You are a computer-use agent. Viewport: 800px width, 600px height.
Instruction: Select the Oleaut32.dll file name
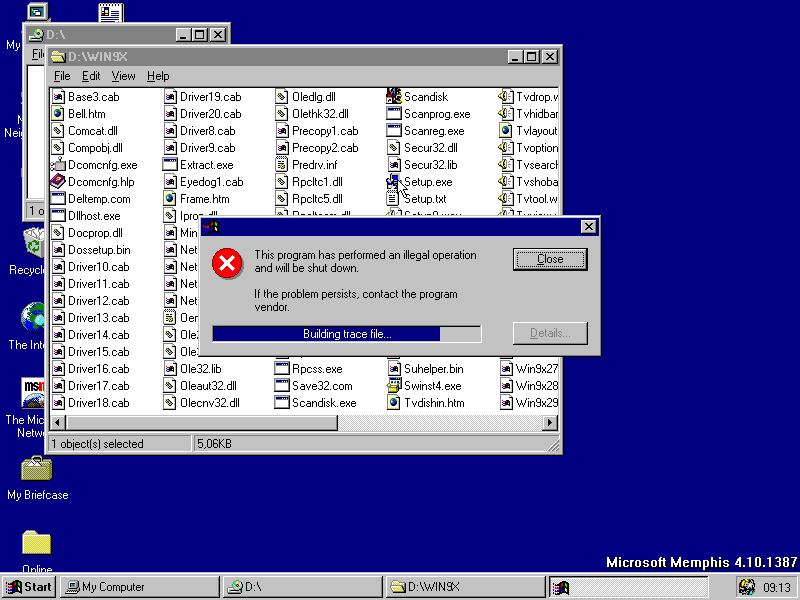pyautogui.click(x=208, y=386)
